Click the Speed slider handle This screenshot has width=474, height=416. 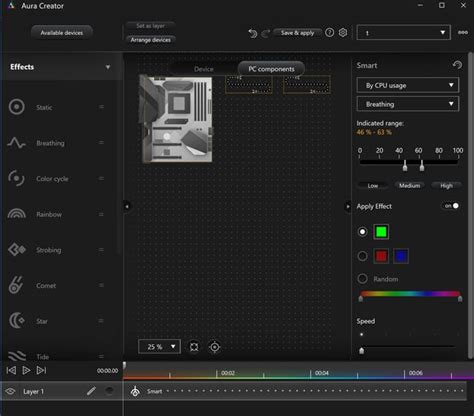(x=362, y=350)
